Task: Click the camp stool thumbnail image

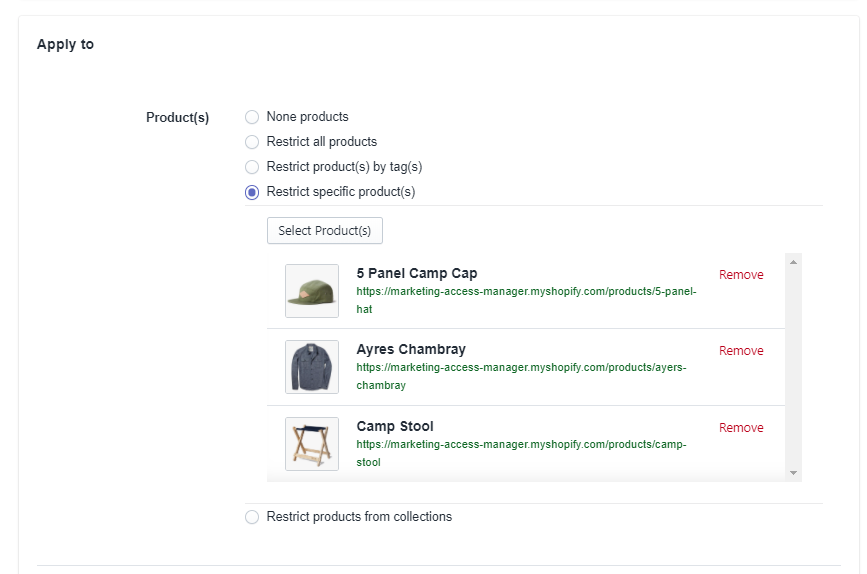Action: [312, 444]
